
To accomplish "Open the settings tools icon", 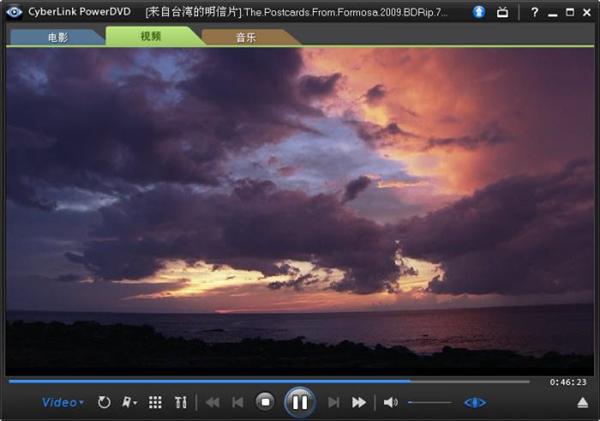I will [181, 402].
